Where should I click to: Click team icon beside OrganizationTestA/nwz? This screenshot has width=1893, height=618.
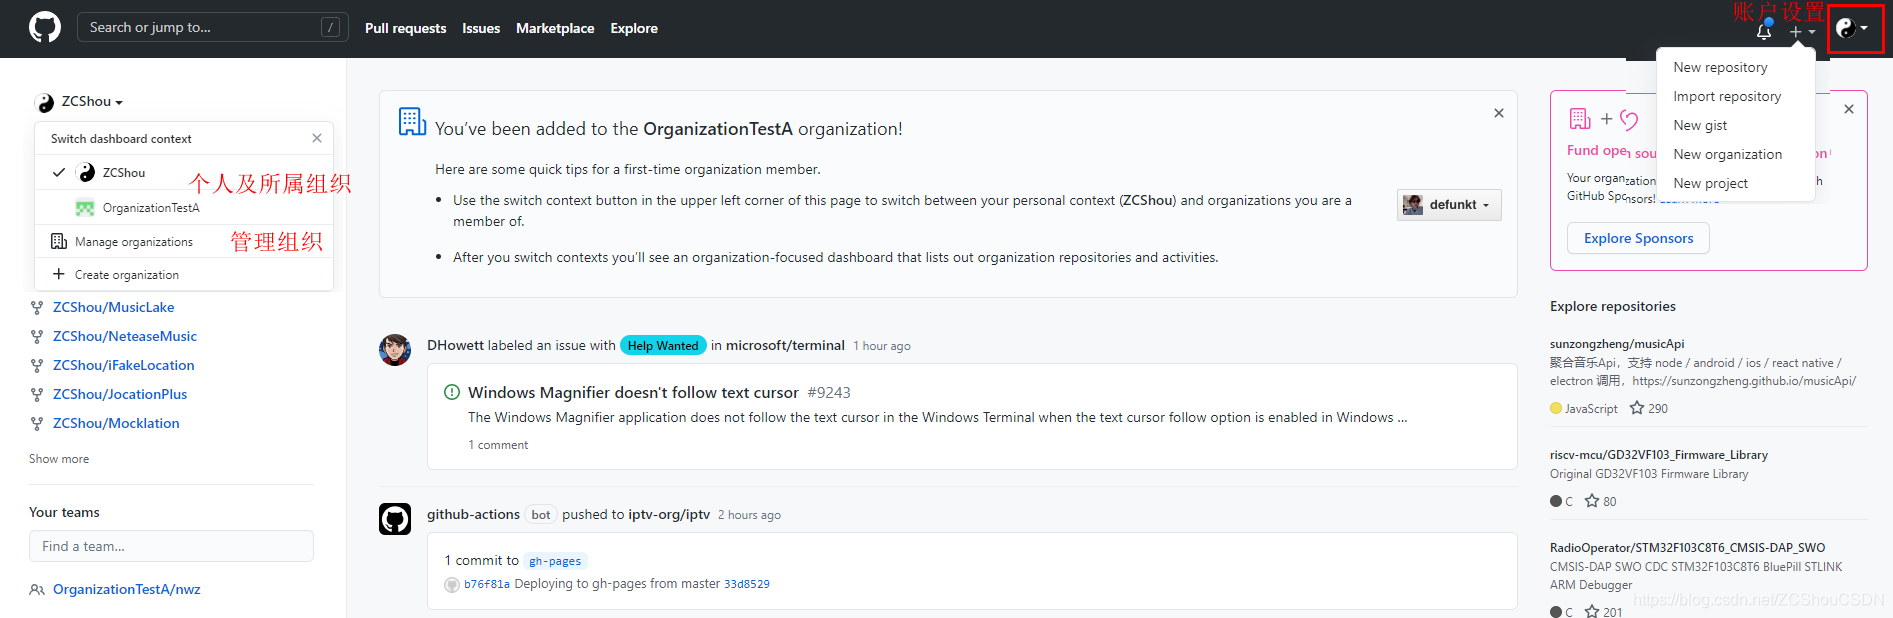click(x=37, y=590)
